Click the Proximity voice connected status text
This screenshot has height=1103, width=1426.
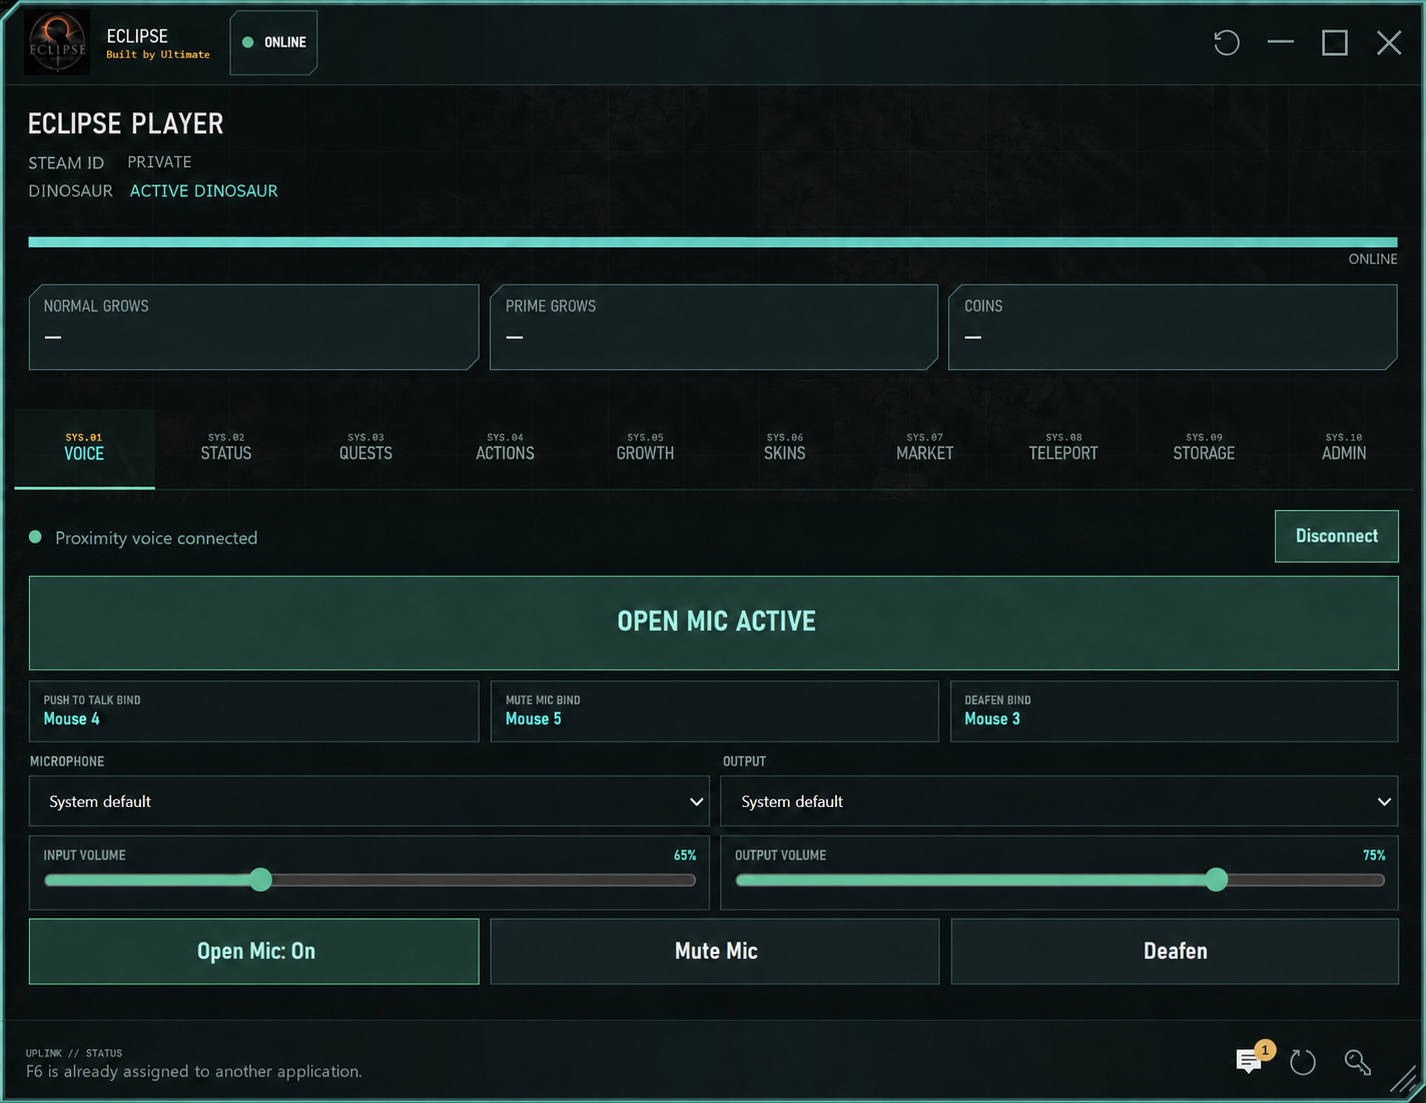click(x=156, y=538)
